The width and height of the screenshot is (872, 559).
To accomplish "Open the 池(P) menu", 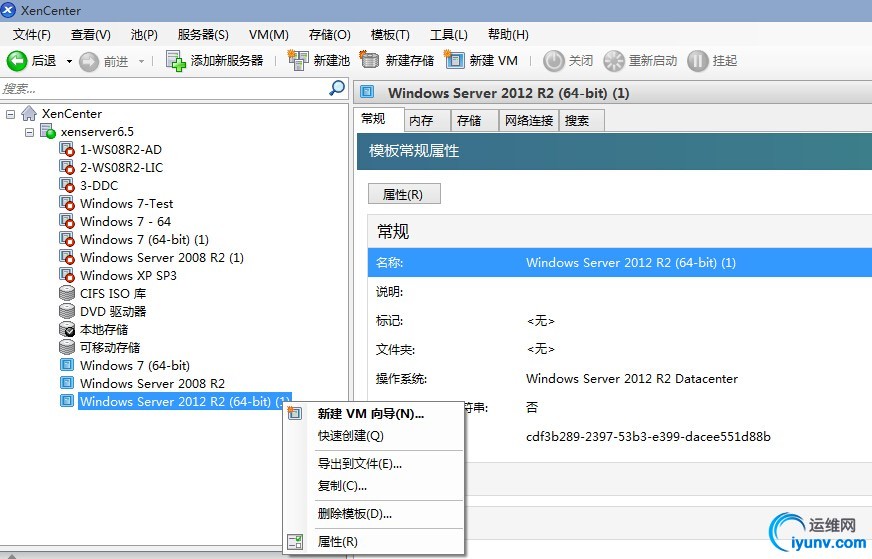I will (144, 34).
